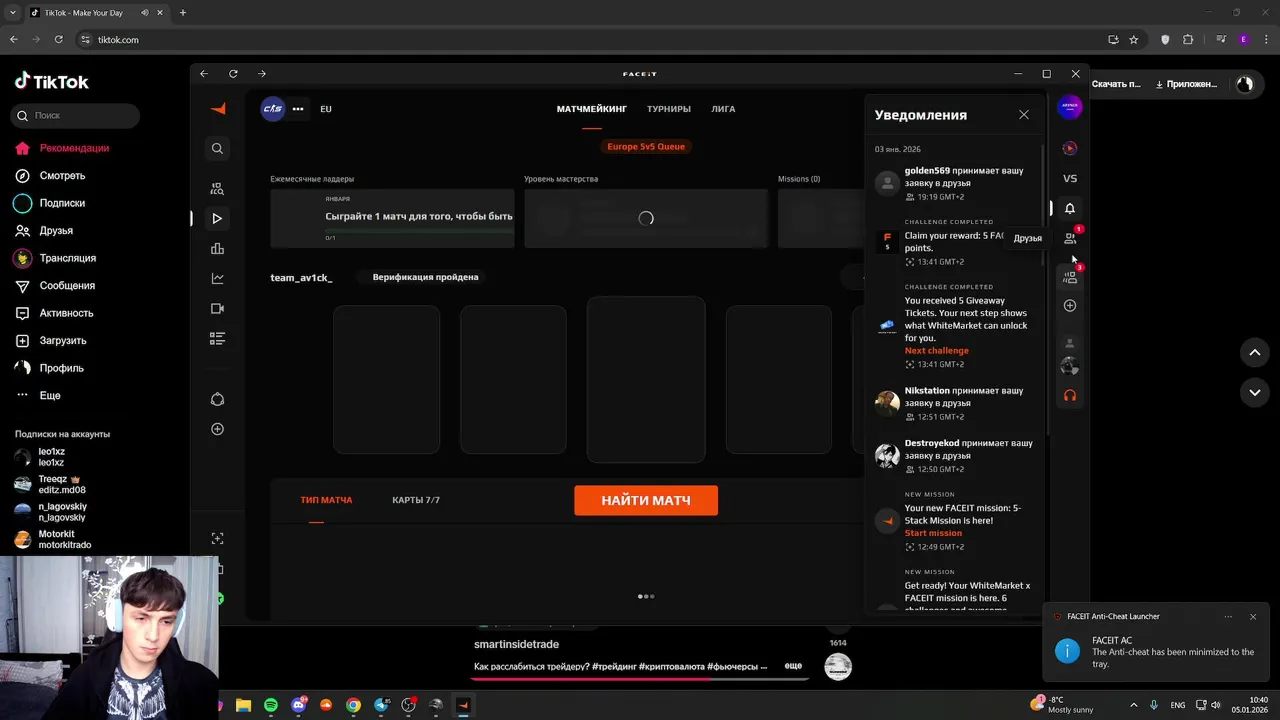This screenshot has height=720, width=1280.
Task: Open golden569 friend notification
Action: (x=954, y=183)
